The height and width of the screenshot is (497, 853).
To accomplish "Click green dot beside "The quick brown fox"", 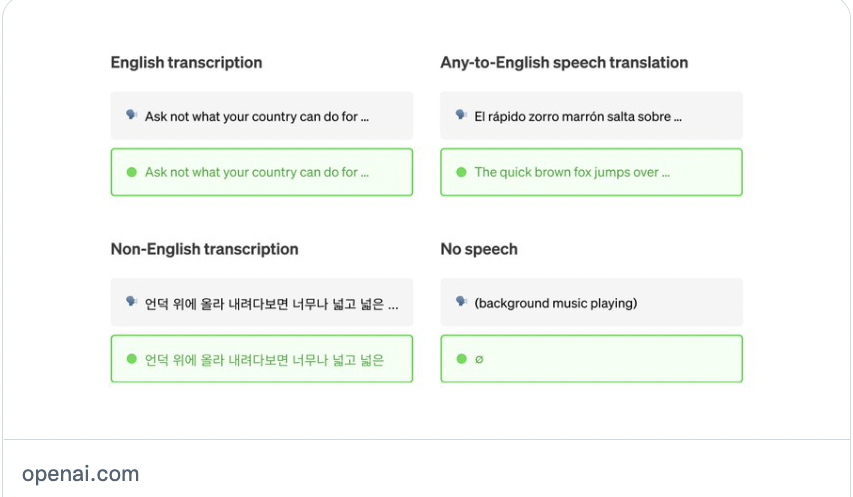I will pos(461,172).
